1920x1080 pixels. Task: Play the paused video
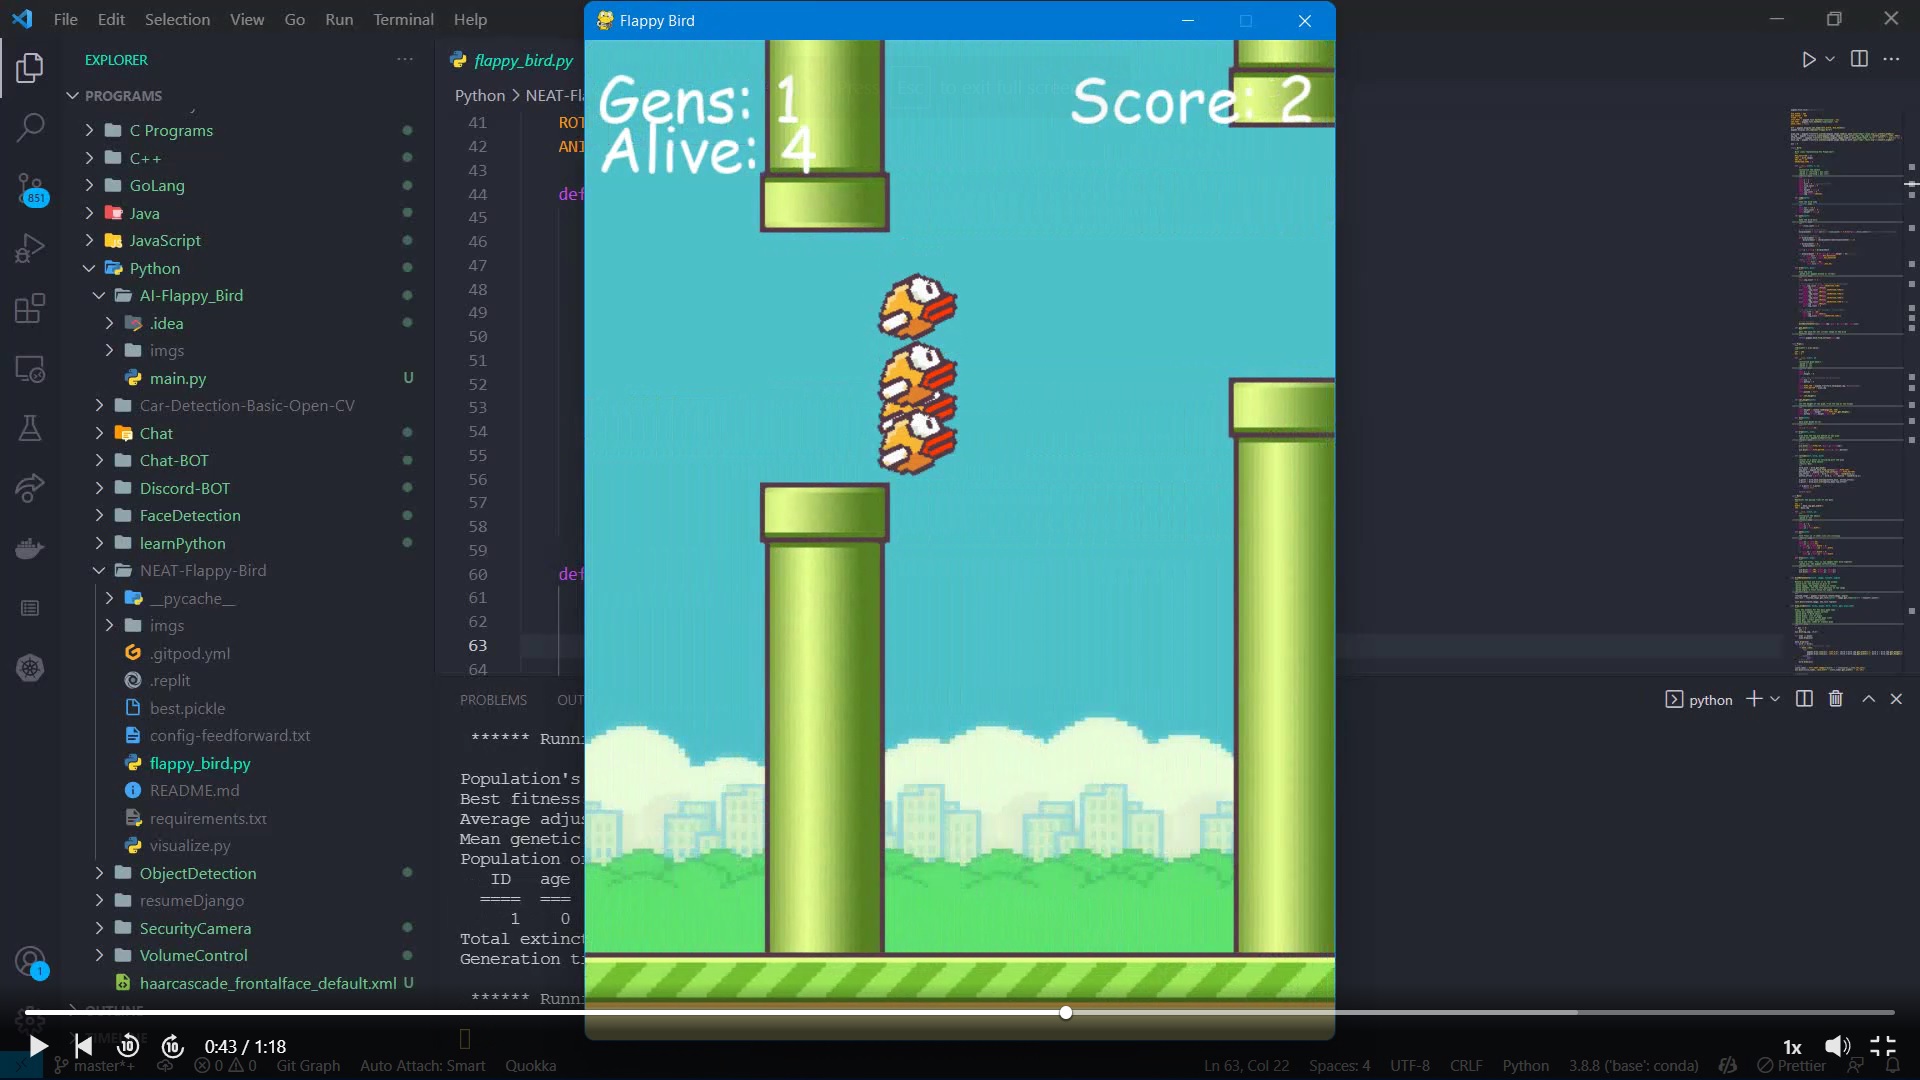tap(37, 1046)
